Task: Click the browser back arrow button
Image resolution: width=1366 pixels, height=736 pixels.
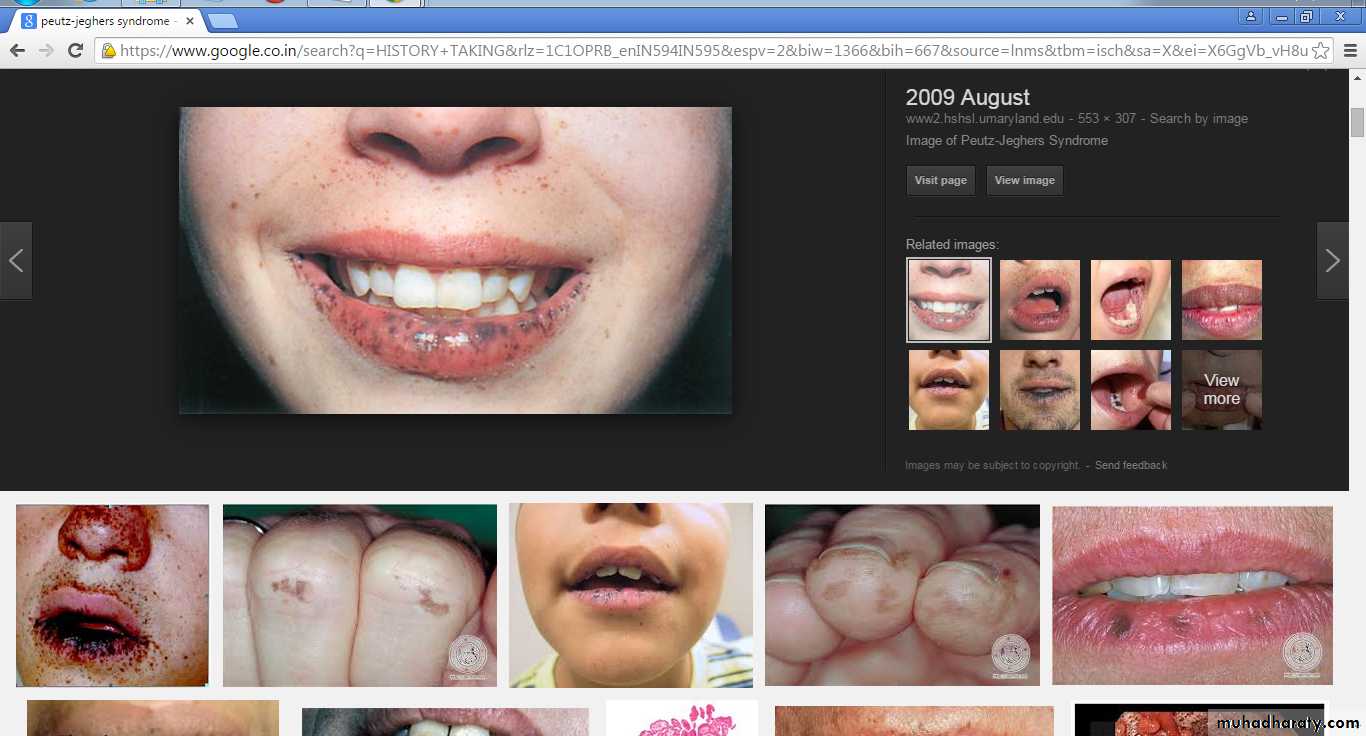Action: coord(17,50)
